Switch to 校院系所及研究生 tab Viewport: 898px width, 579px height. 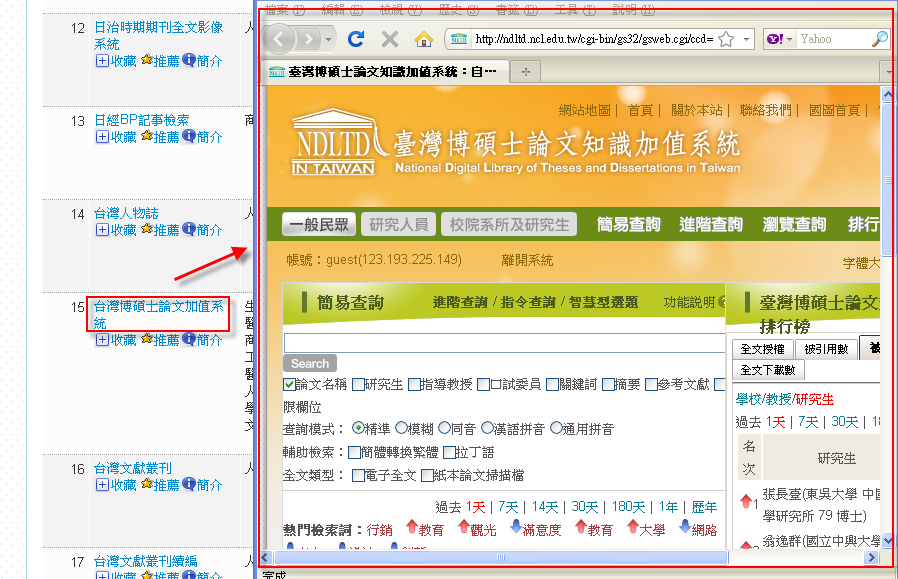tap(509, 224)
